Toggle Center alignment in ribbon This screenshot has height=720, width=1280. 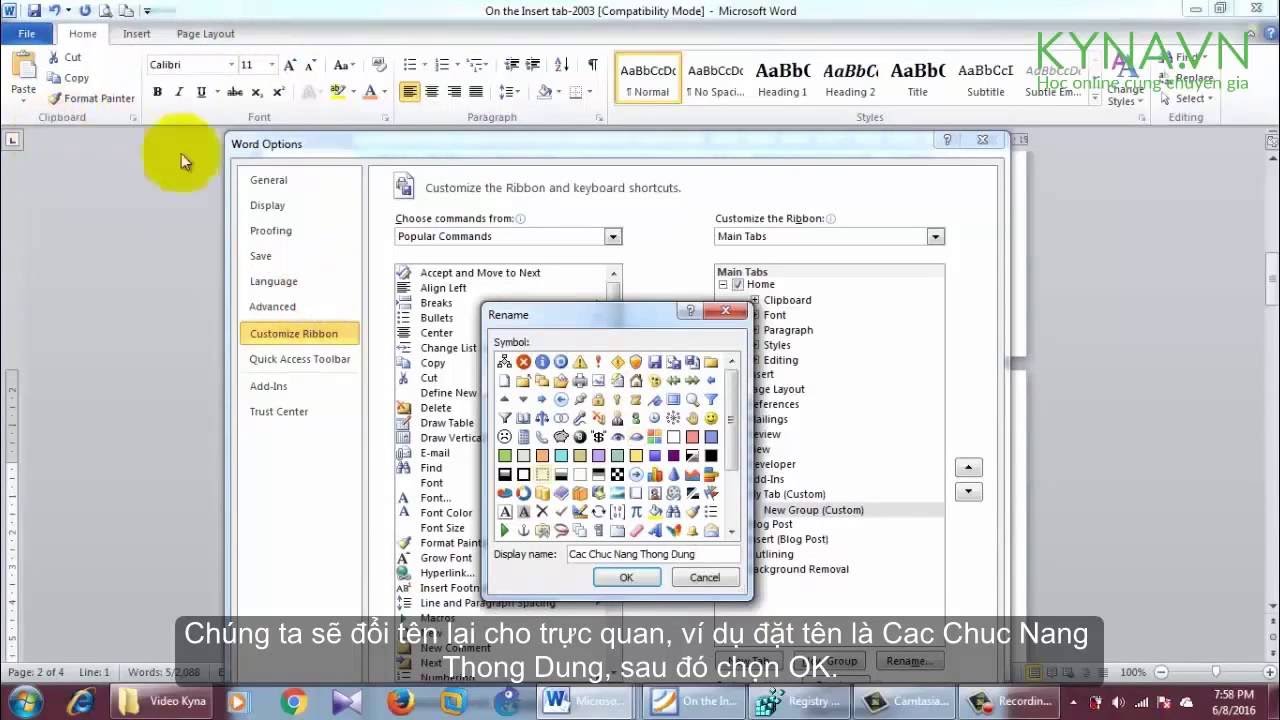pos(432,92)
